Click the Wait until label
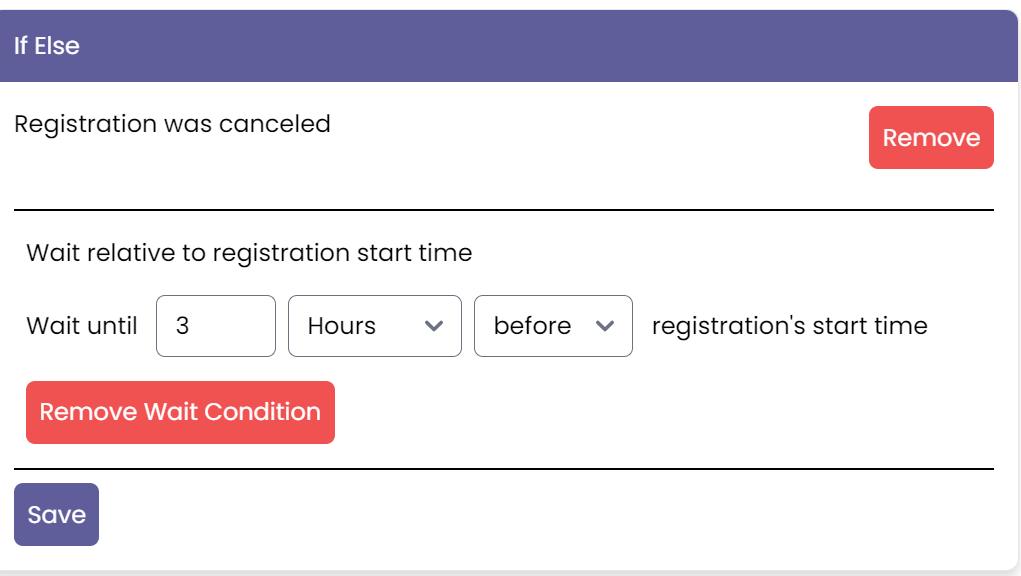Screen dimensions: 1021x576 (82, 326)
